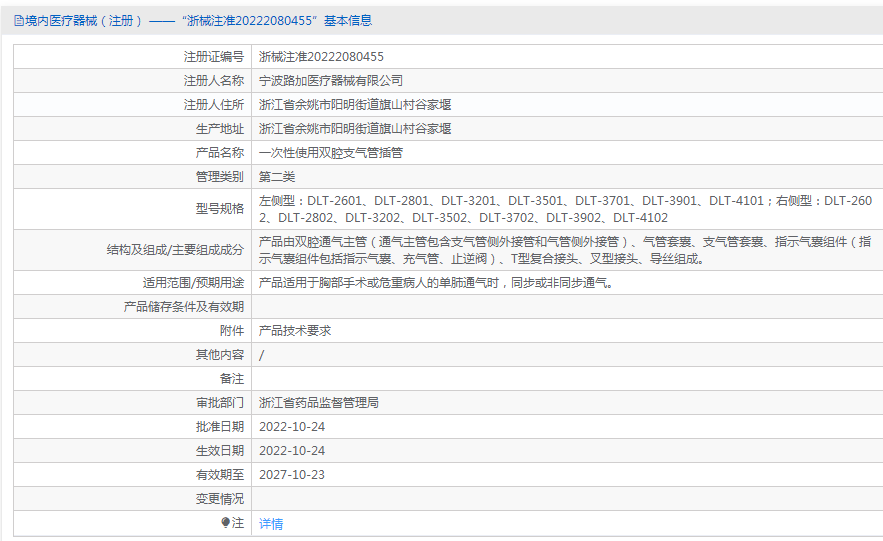The height and width of the screenshot is (541, 883).
Task: Select the date in the 生效日期 row
Action: click(292, 451)
